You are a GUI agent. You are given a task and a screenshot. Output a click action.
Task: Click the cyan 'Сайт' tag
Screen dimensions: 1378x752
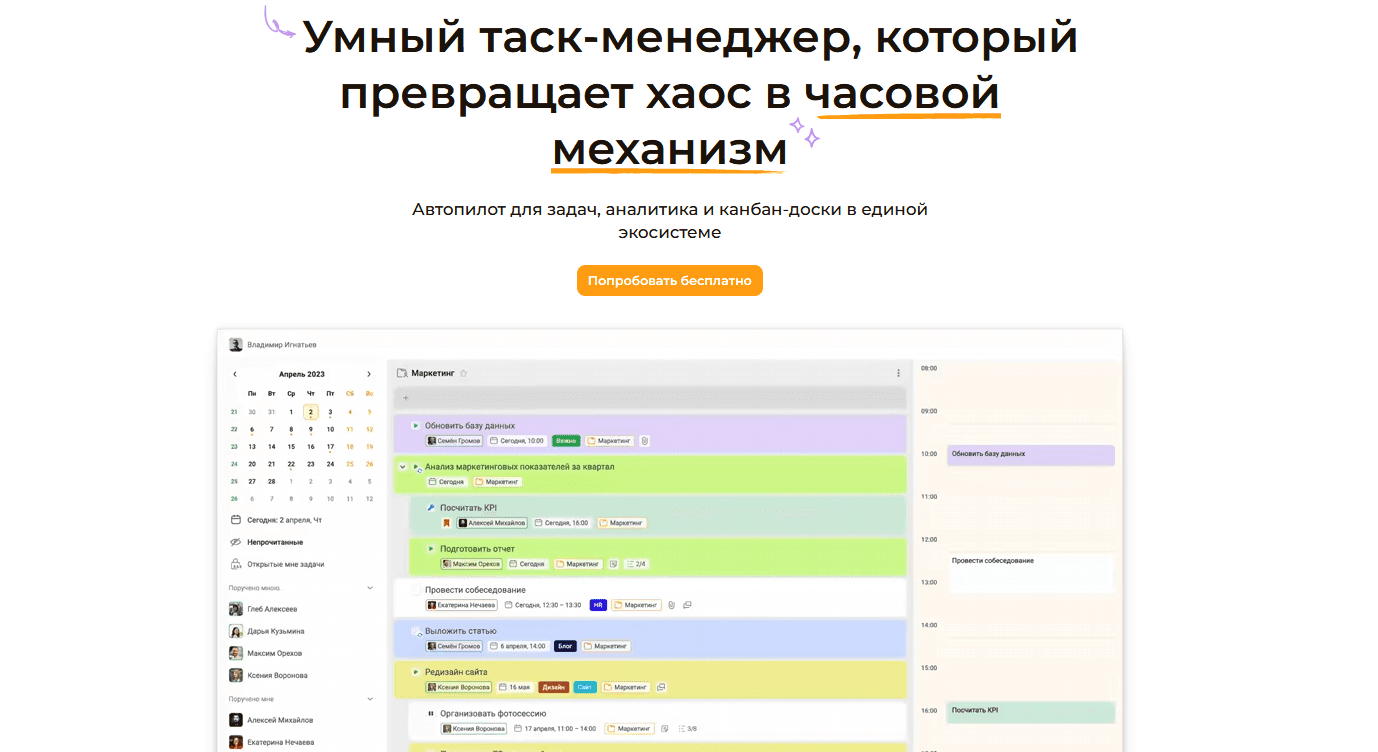pyautogui.click(x=585, y=687)
